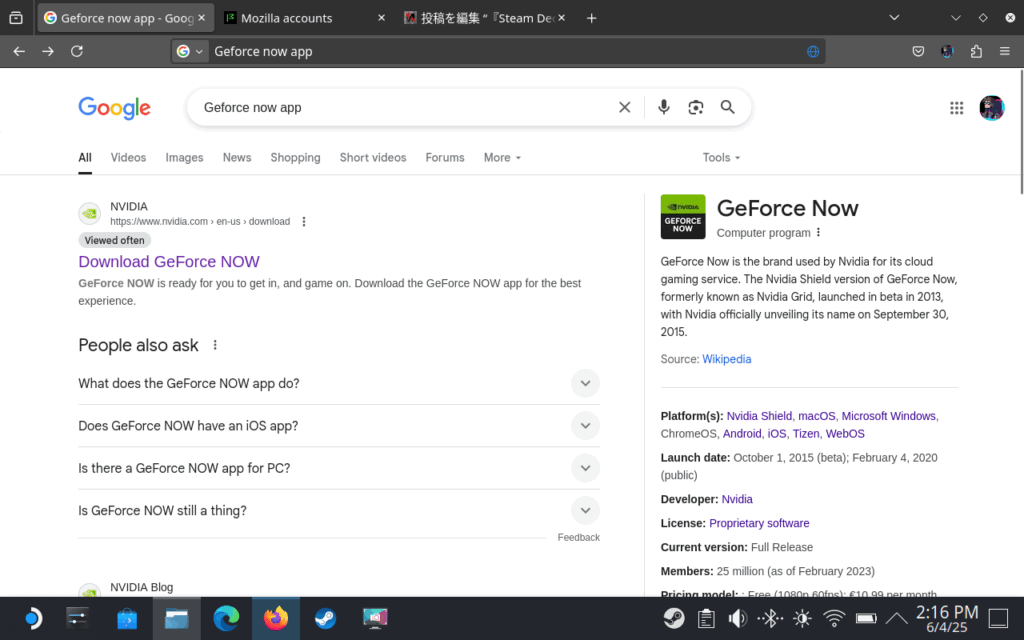Open the knowledge panel more options
Screen dimensions: 1024x640
click(818, 232)
